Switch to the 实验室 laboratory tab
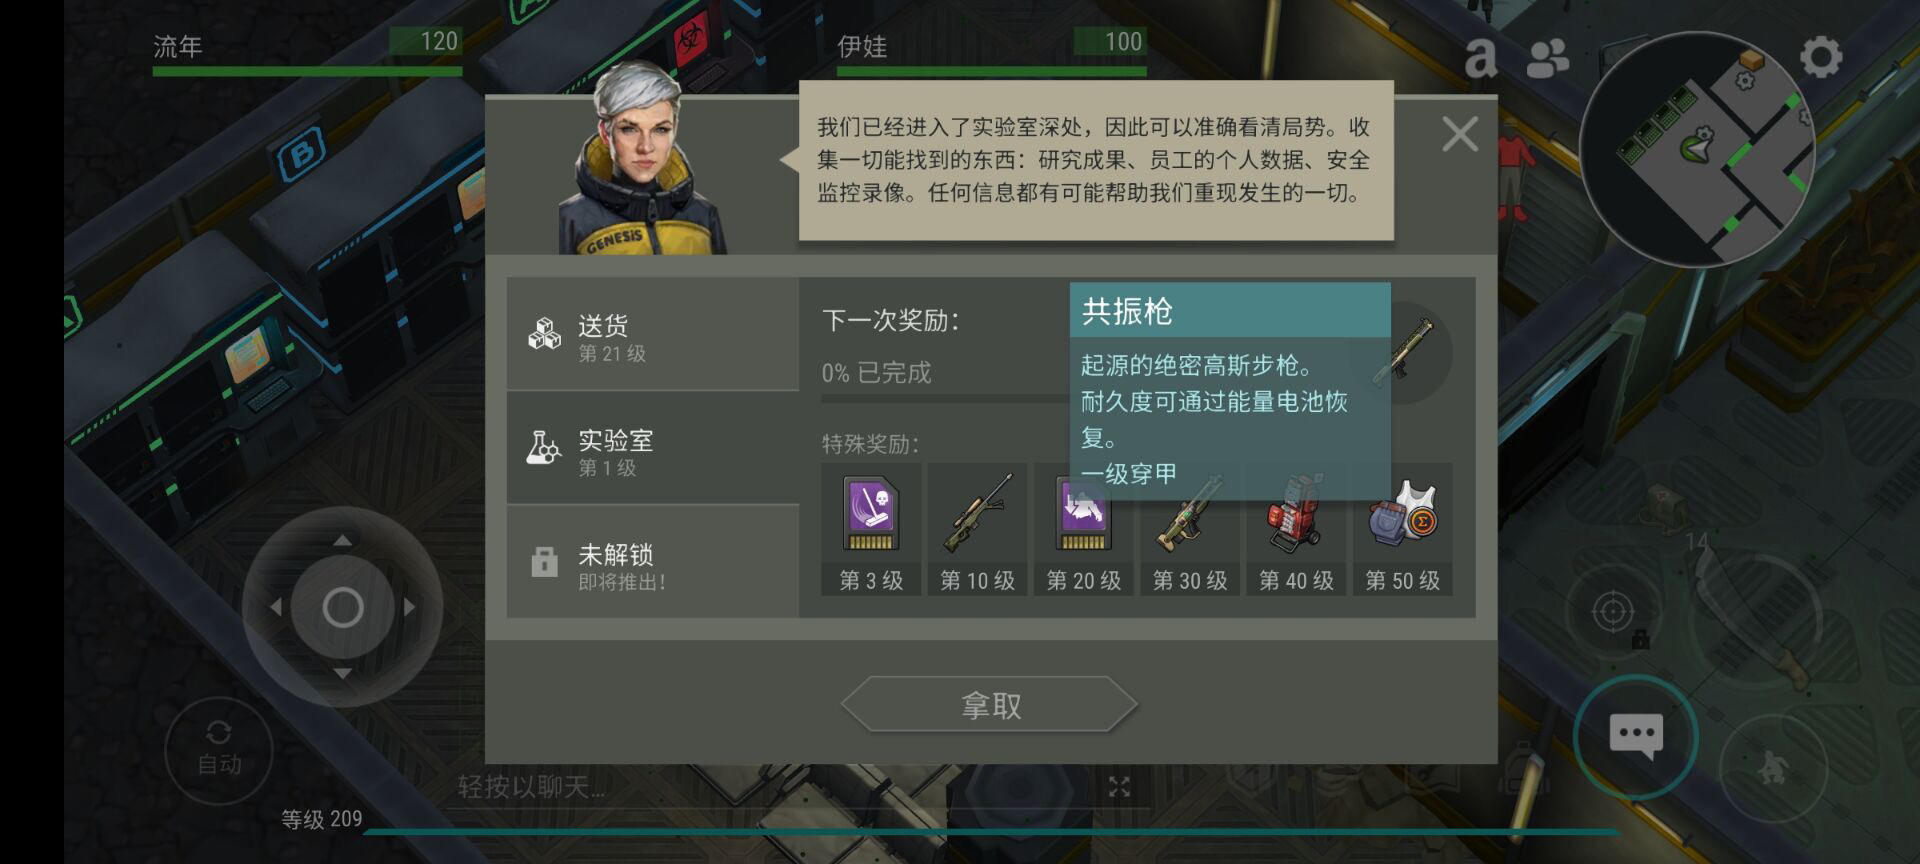The width and height of the screenshot is (1920, 864). coord(653,449)
